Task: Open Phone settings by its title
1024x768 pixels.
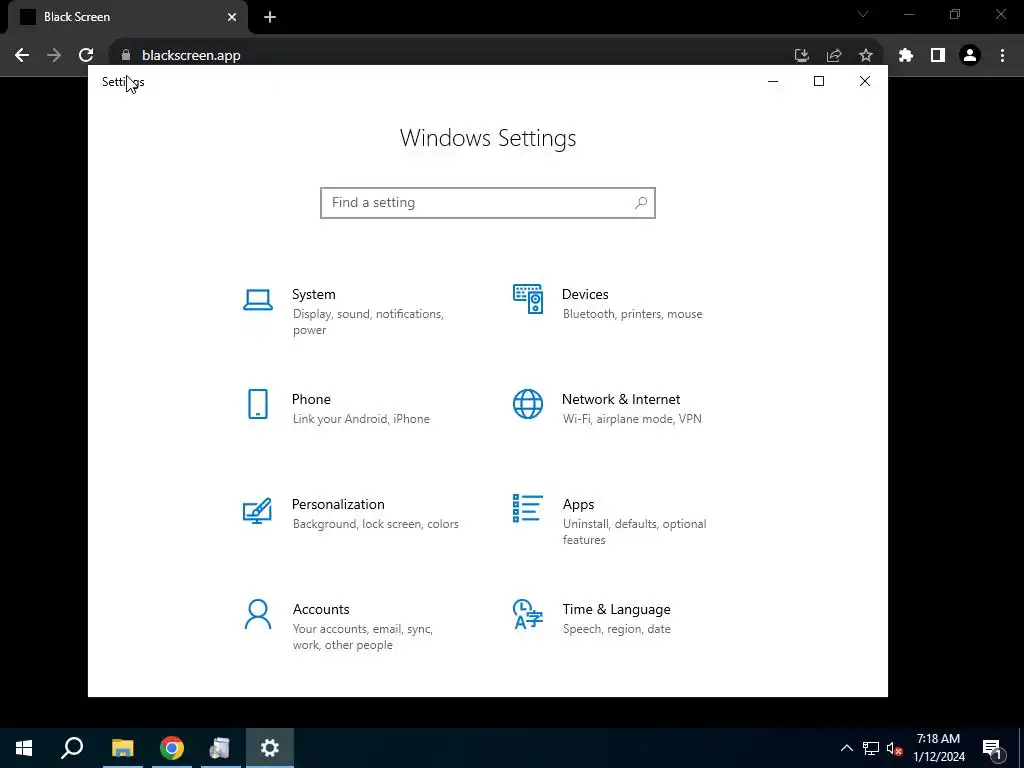Action: (x=311, y=399)
